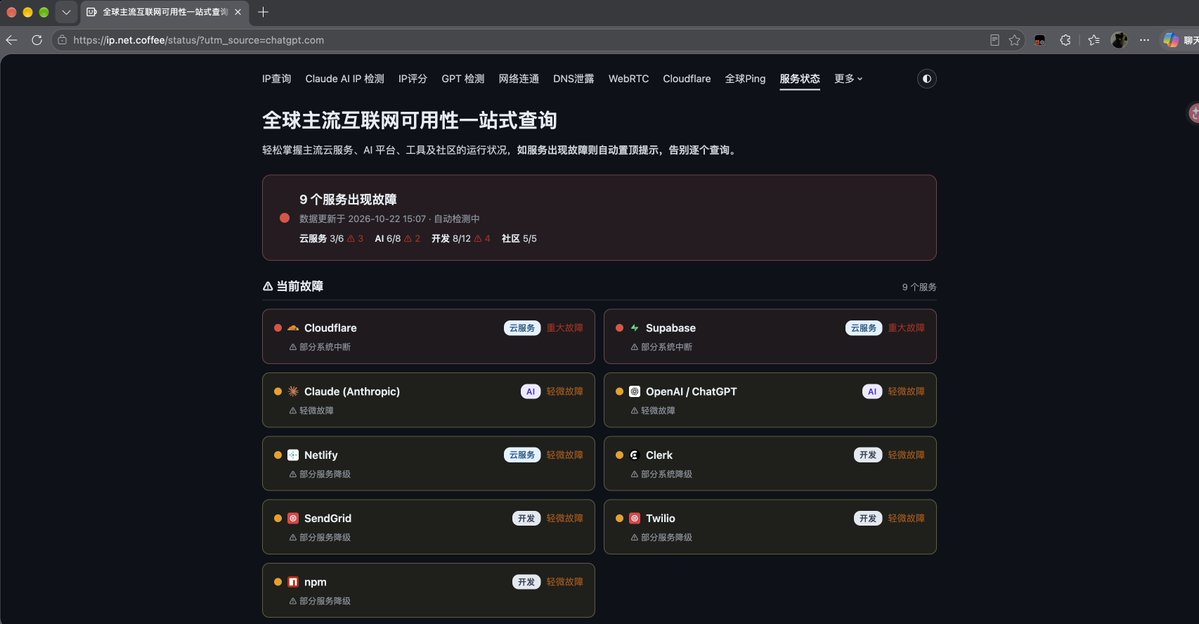Open the DNS泄露 tab
This screenshot has width=1199, height=624.
click(574, 79)
